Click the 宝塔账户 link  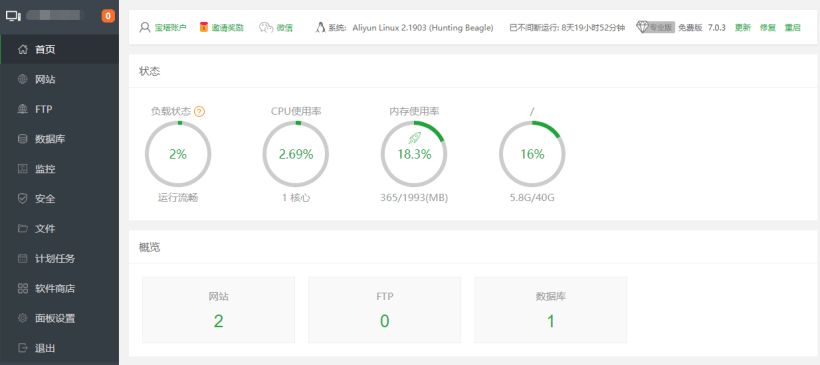(170, 28)
